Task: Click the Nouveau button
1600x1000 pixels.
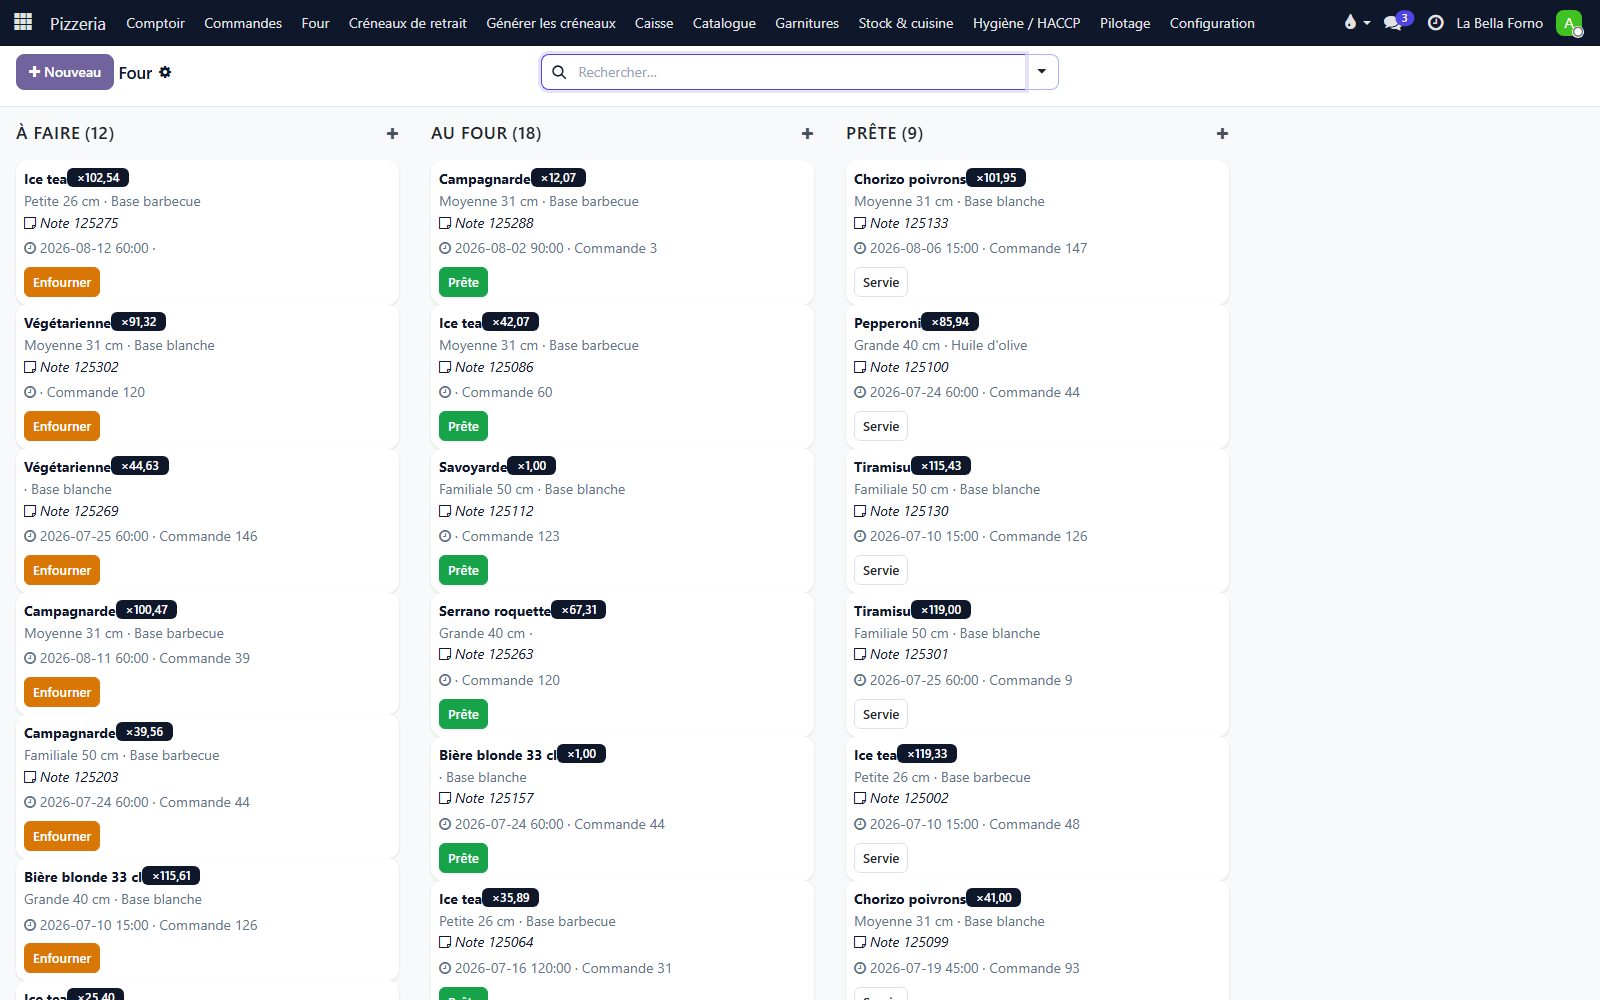Action: [x=65, y=72]
